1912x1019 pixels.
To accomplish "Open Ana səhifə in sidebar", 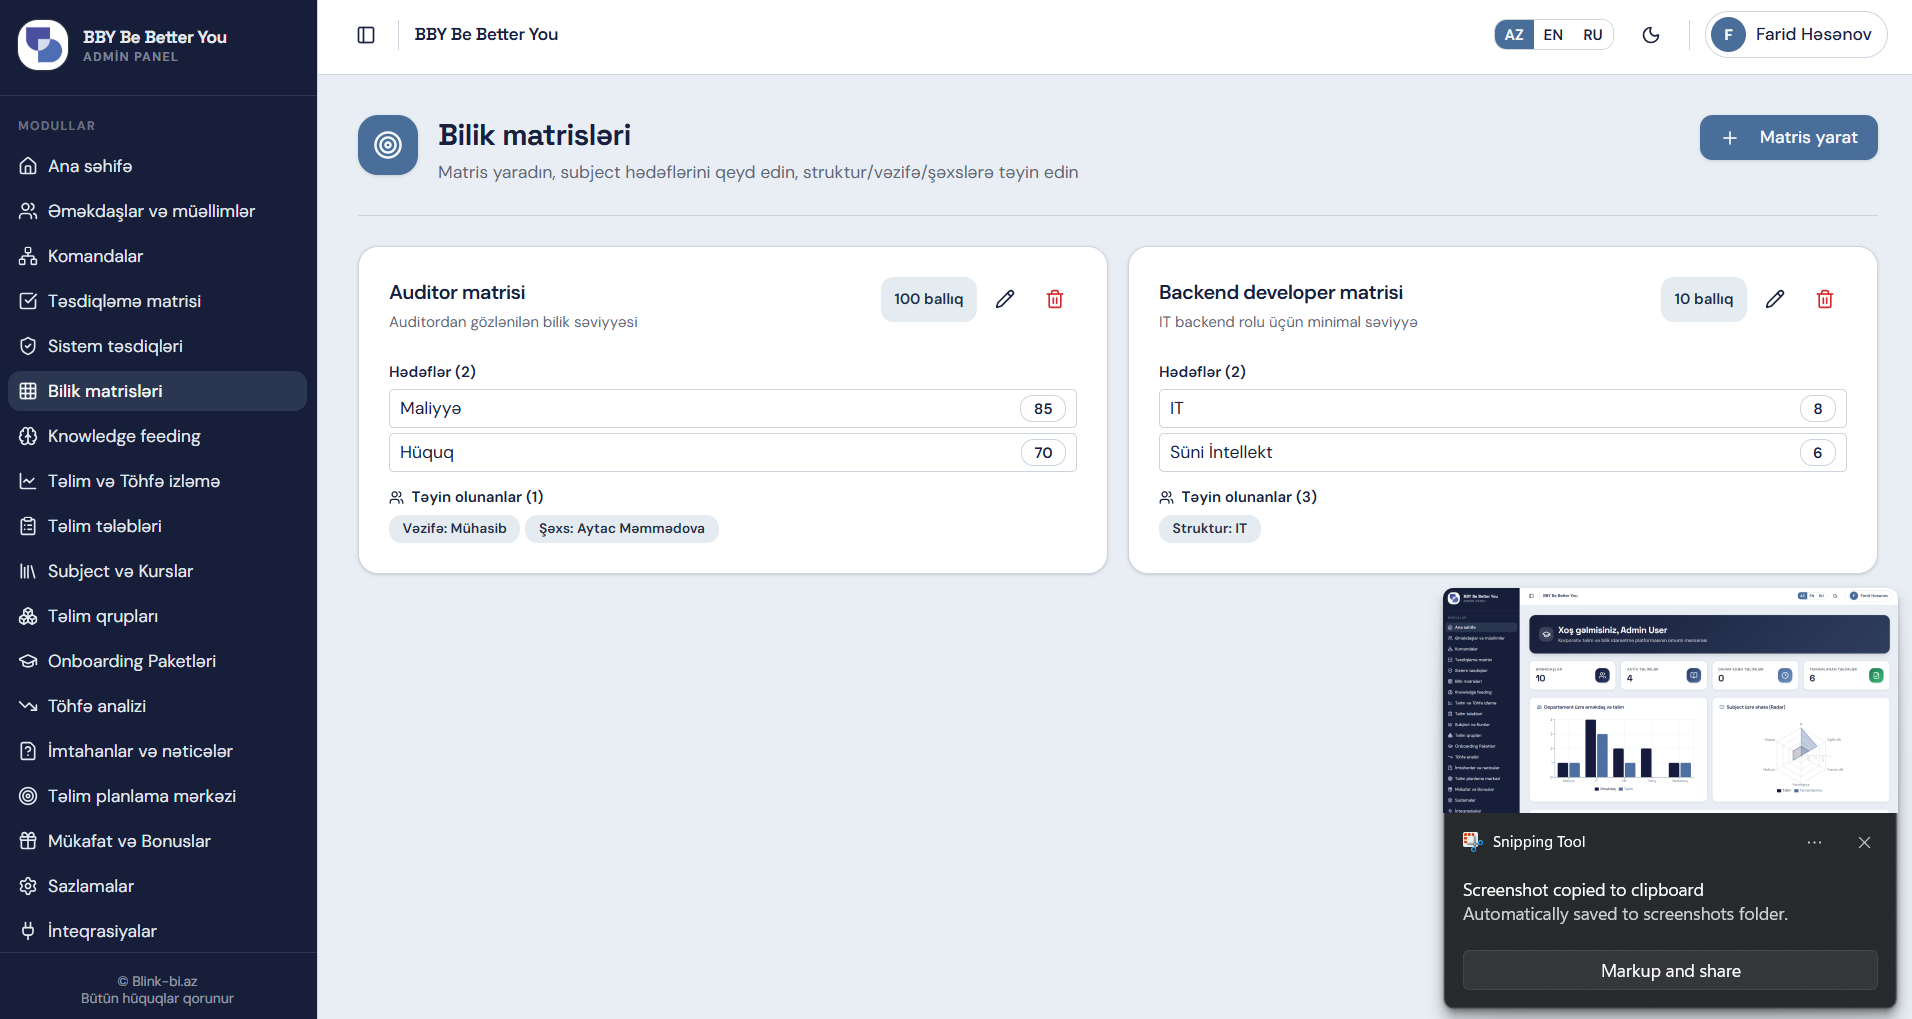I will point(157,166).
